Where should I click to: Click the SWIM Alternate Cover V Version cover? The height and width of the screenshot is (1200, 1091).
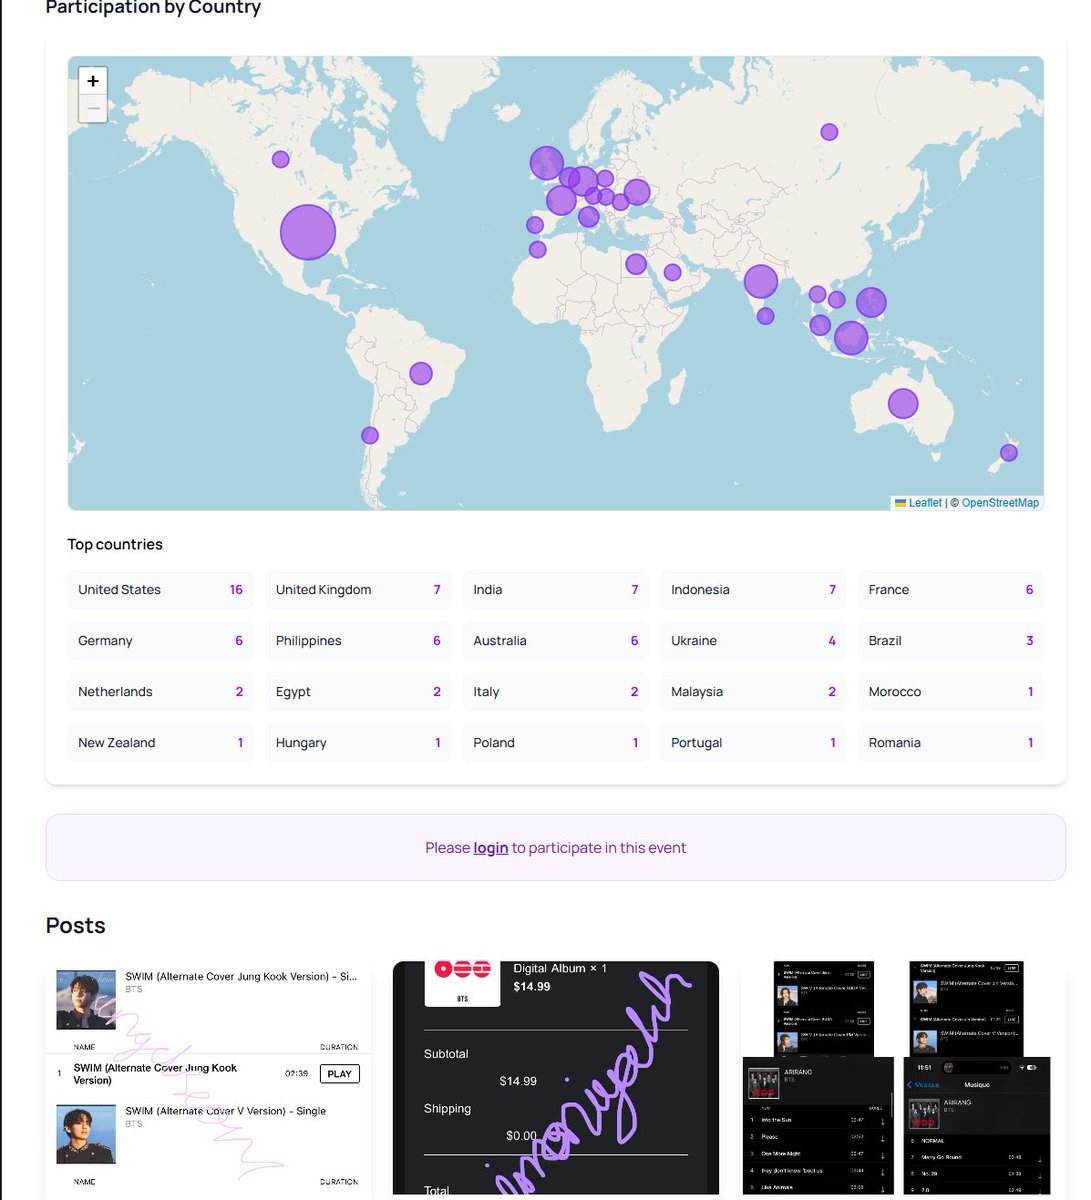86,1134
